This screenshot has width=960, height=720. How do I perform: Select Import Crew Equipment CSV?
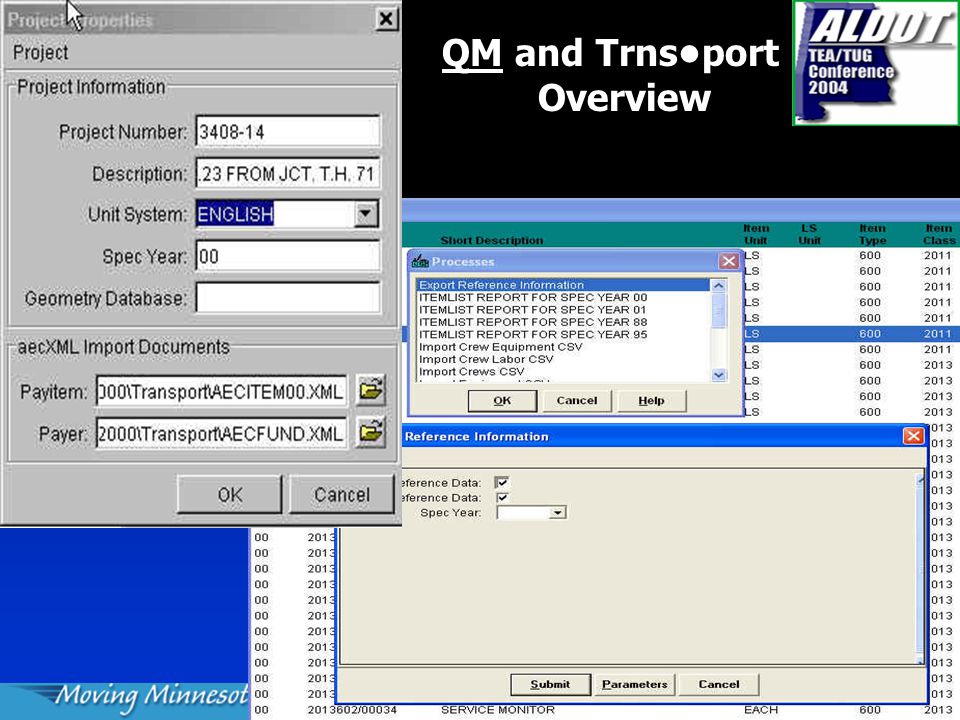point(500,347)
